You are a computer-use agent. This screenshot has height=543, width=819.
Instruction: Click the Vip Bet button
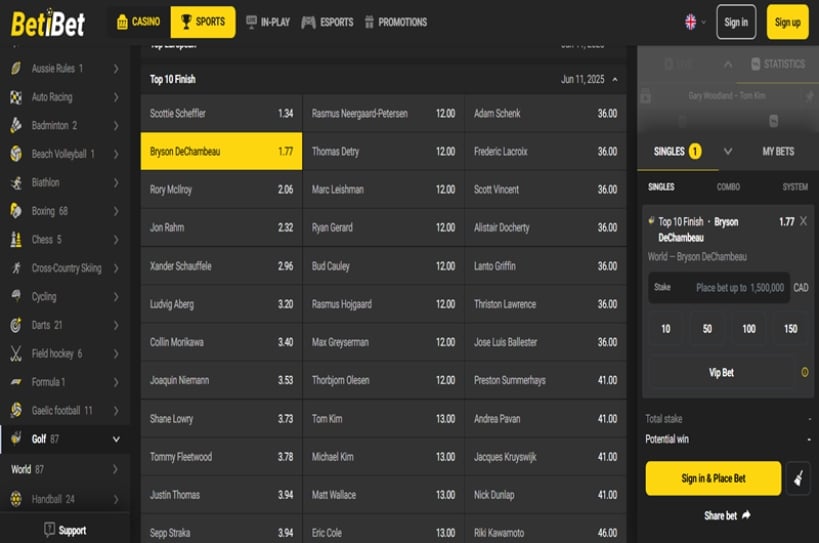pyautogui.click(x=721, y=373)
